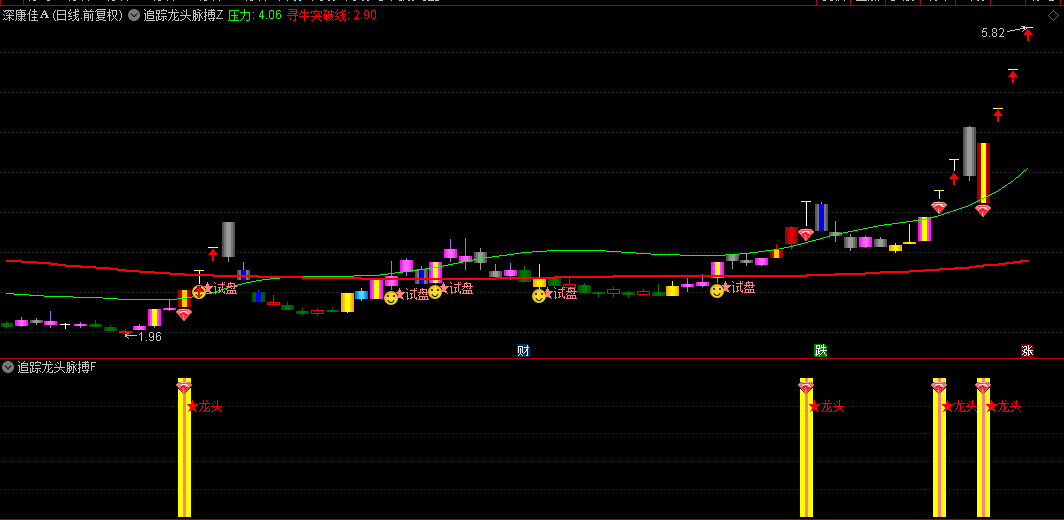This screenshot has height=520, width=1064.
Task: Click the 5.82 high price label
Action: click(993, 33)
